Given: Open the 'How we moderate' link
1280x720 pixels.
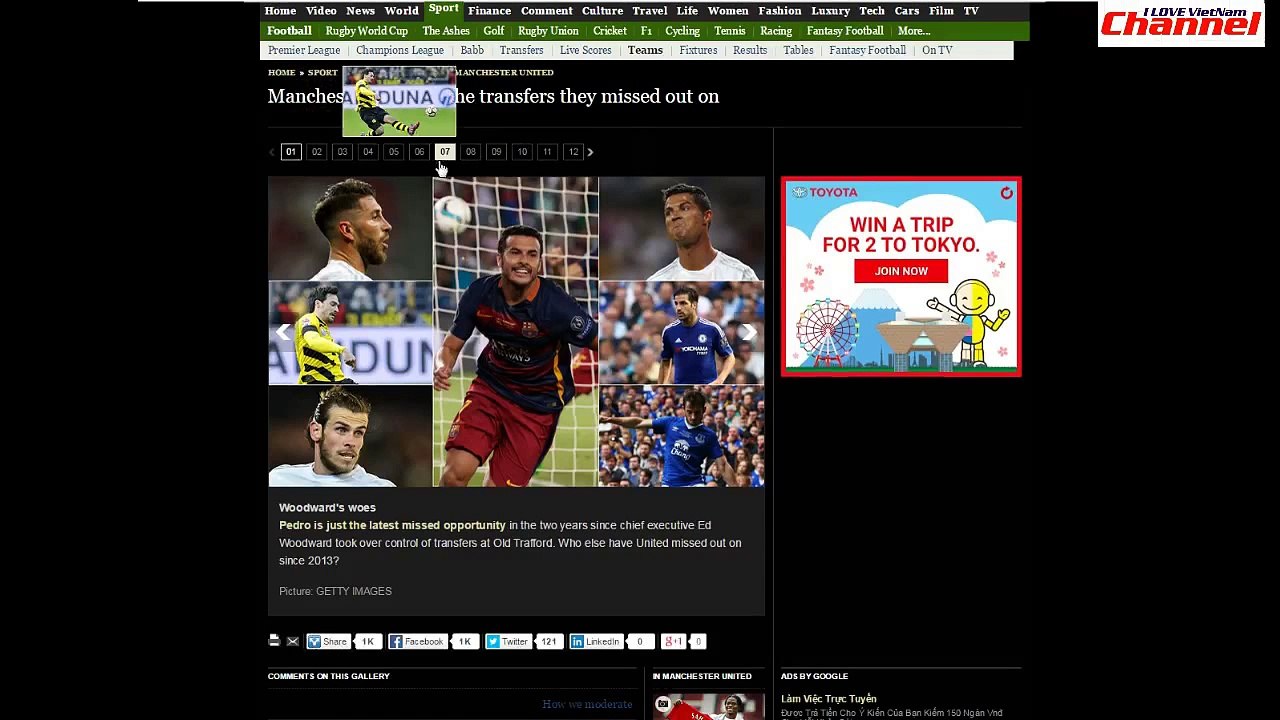Looking at the screenshot, I should coord(587,704).
